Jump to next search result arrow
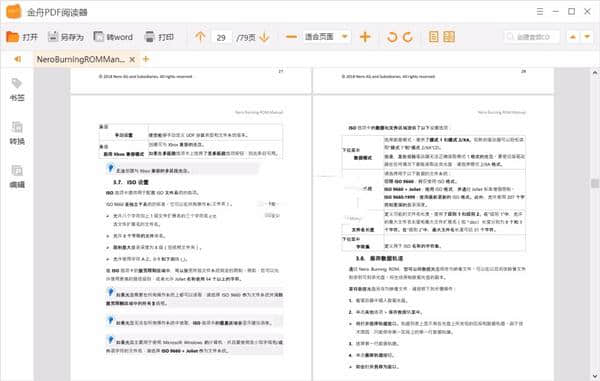Viewport: 600px width, 381px height. pyautogui.click(x=587, y=37)
